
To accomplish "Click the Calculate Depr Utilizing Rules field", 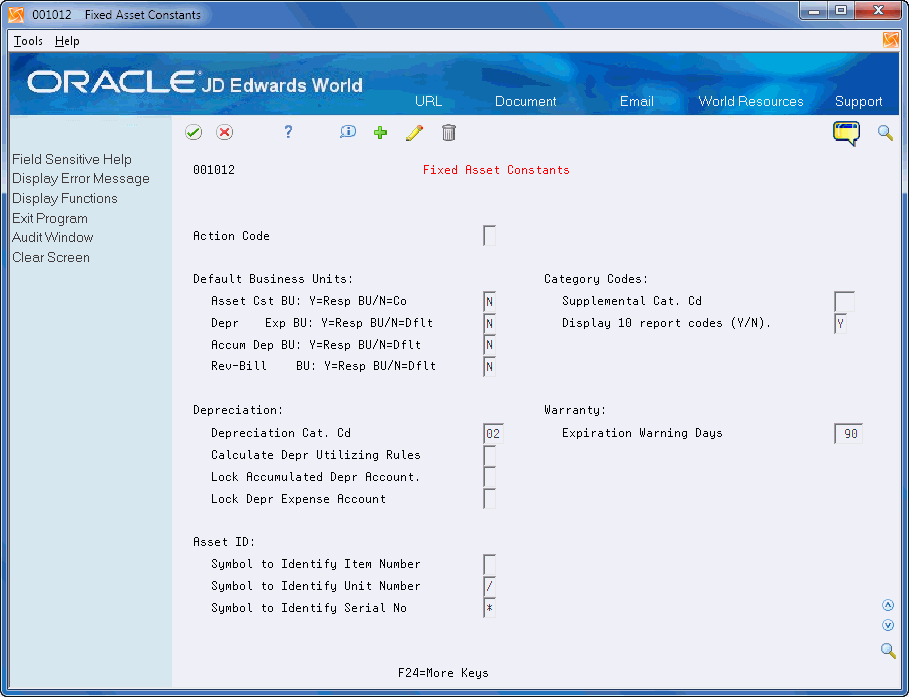I will pyautogui.click(x=489, y=456).
